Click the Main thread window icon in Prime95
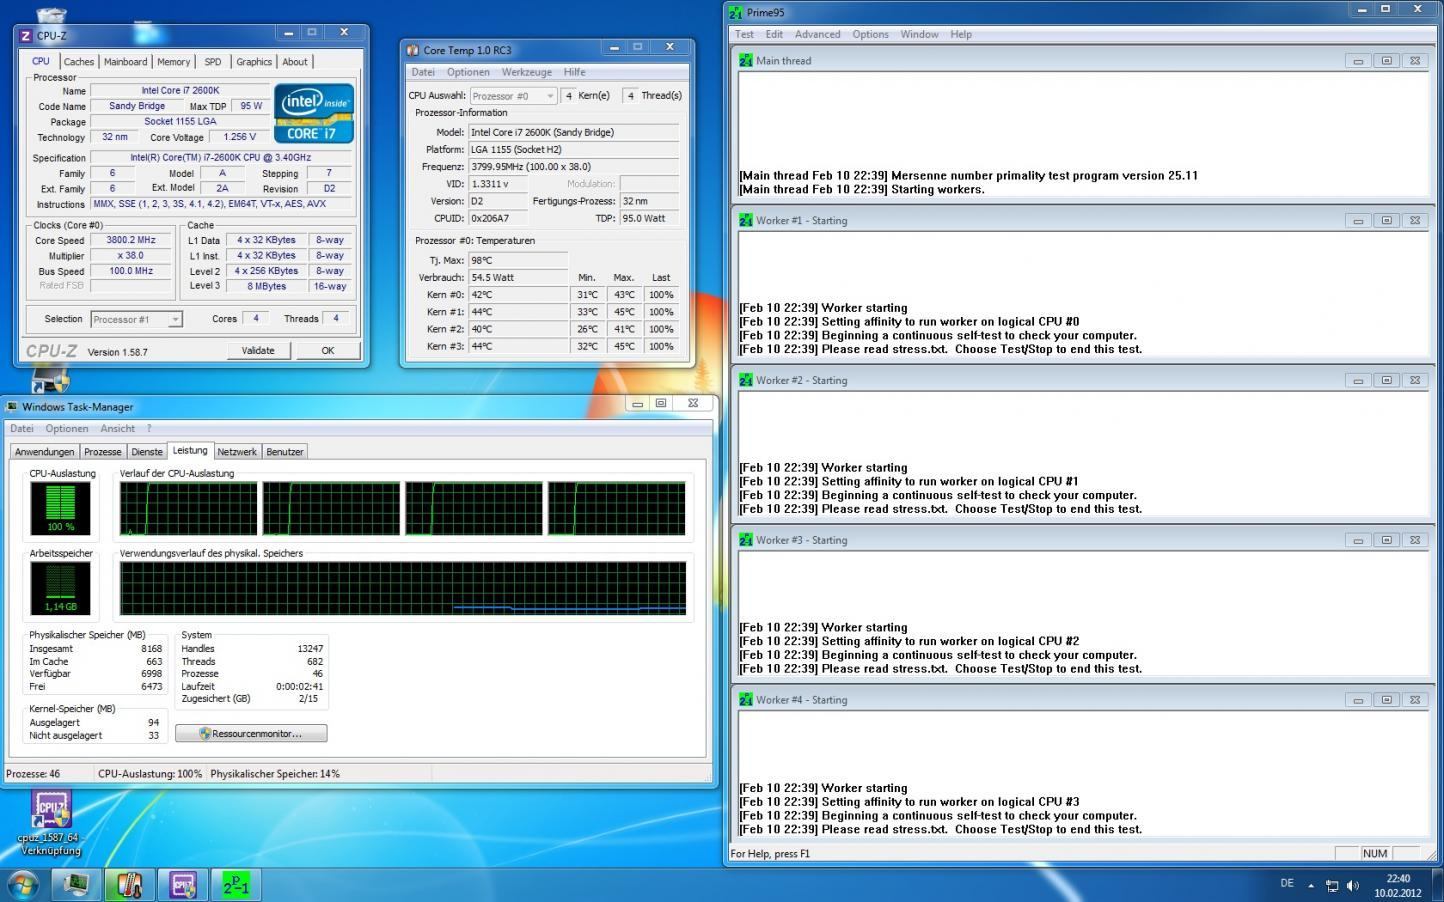Viewport: 1444px width, 902px height. tap(746, 61)
